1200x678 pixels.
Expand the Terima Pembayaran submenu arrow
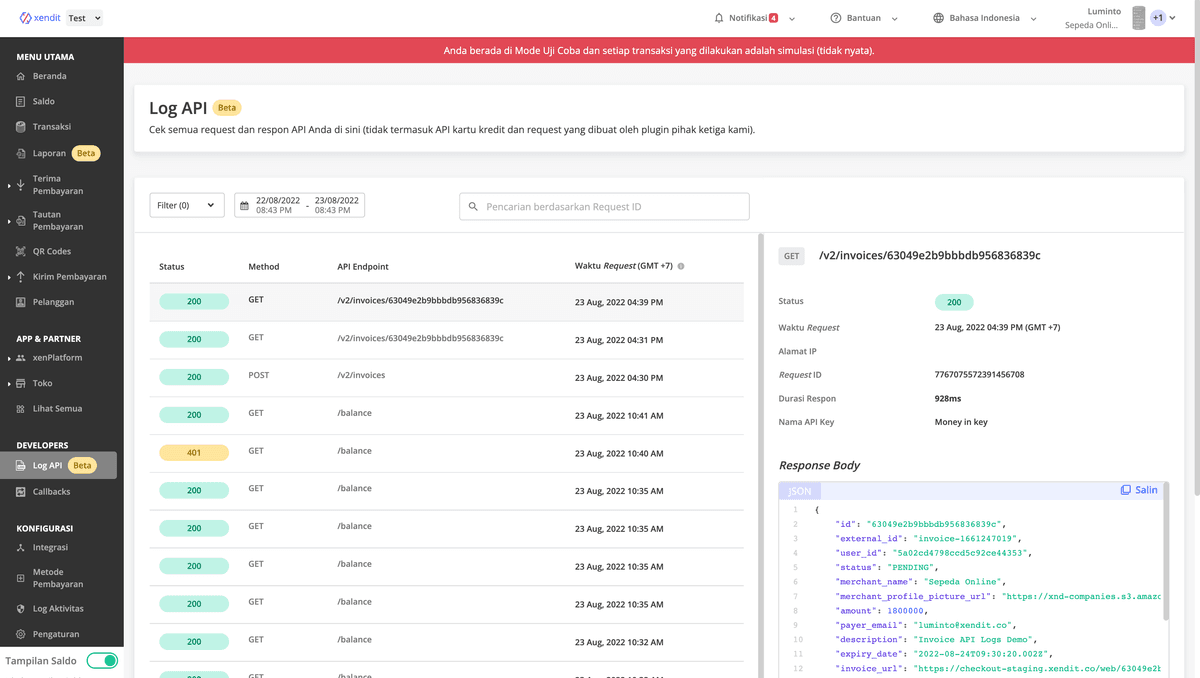pyautogui.click(x=9, y=186)
